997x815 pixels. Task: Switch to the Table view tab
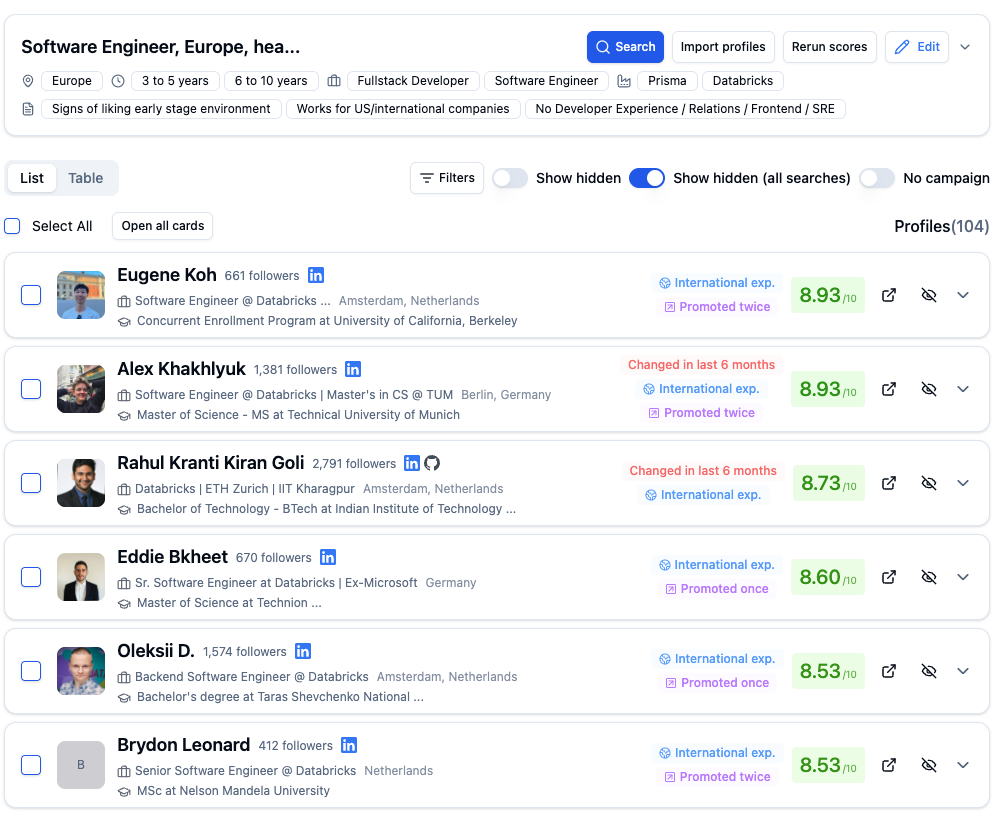86,178
